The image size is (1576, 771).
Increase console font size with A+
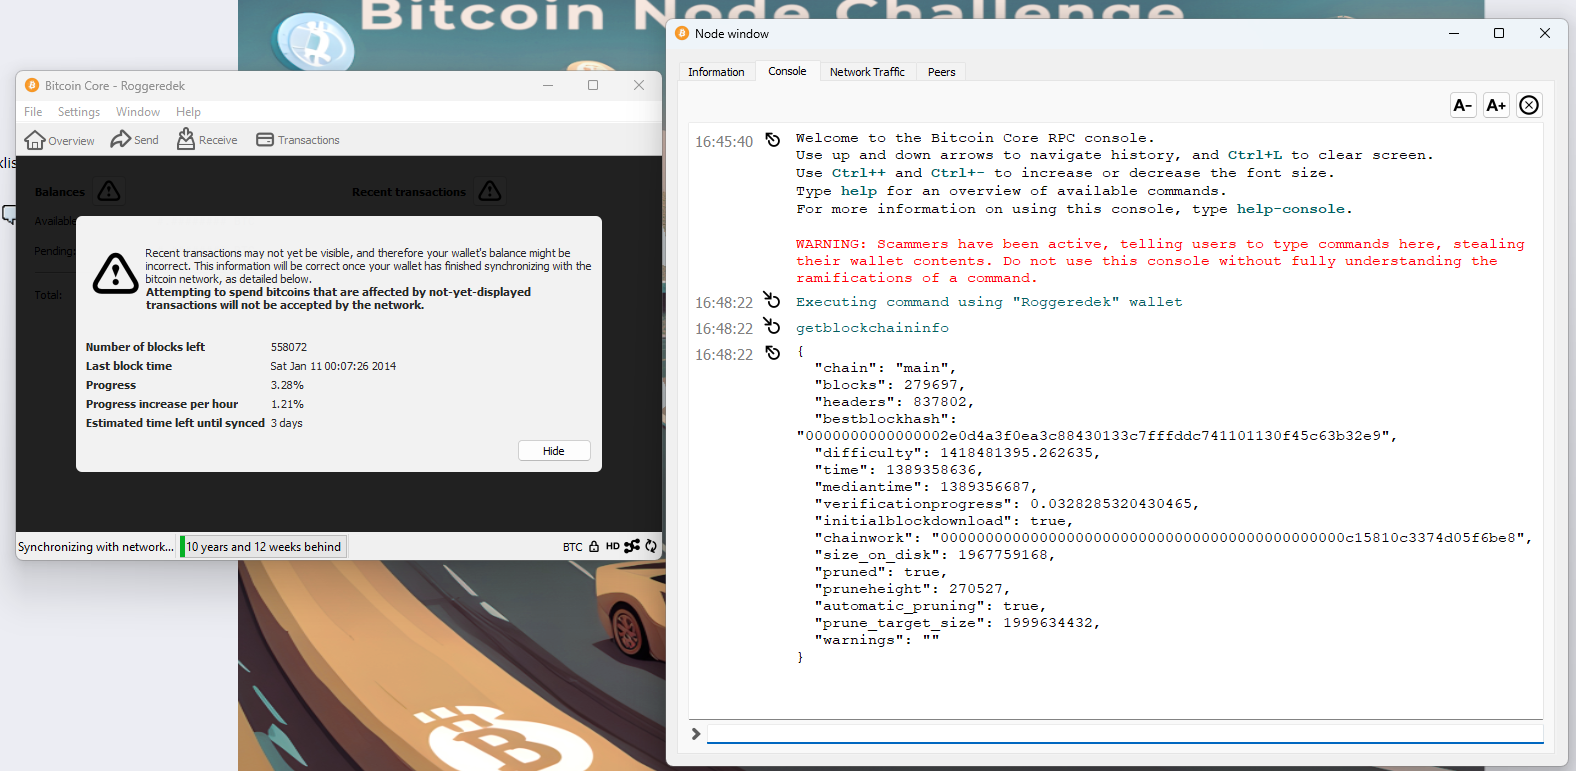coord(1496,105)
